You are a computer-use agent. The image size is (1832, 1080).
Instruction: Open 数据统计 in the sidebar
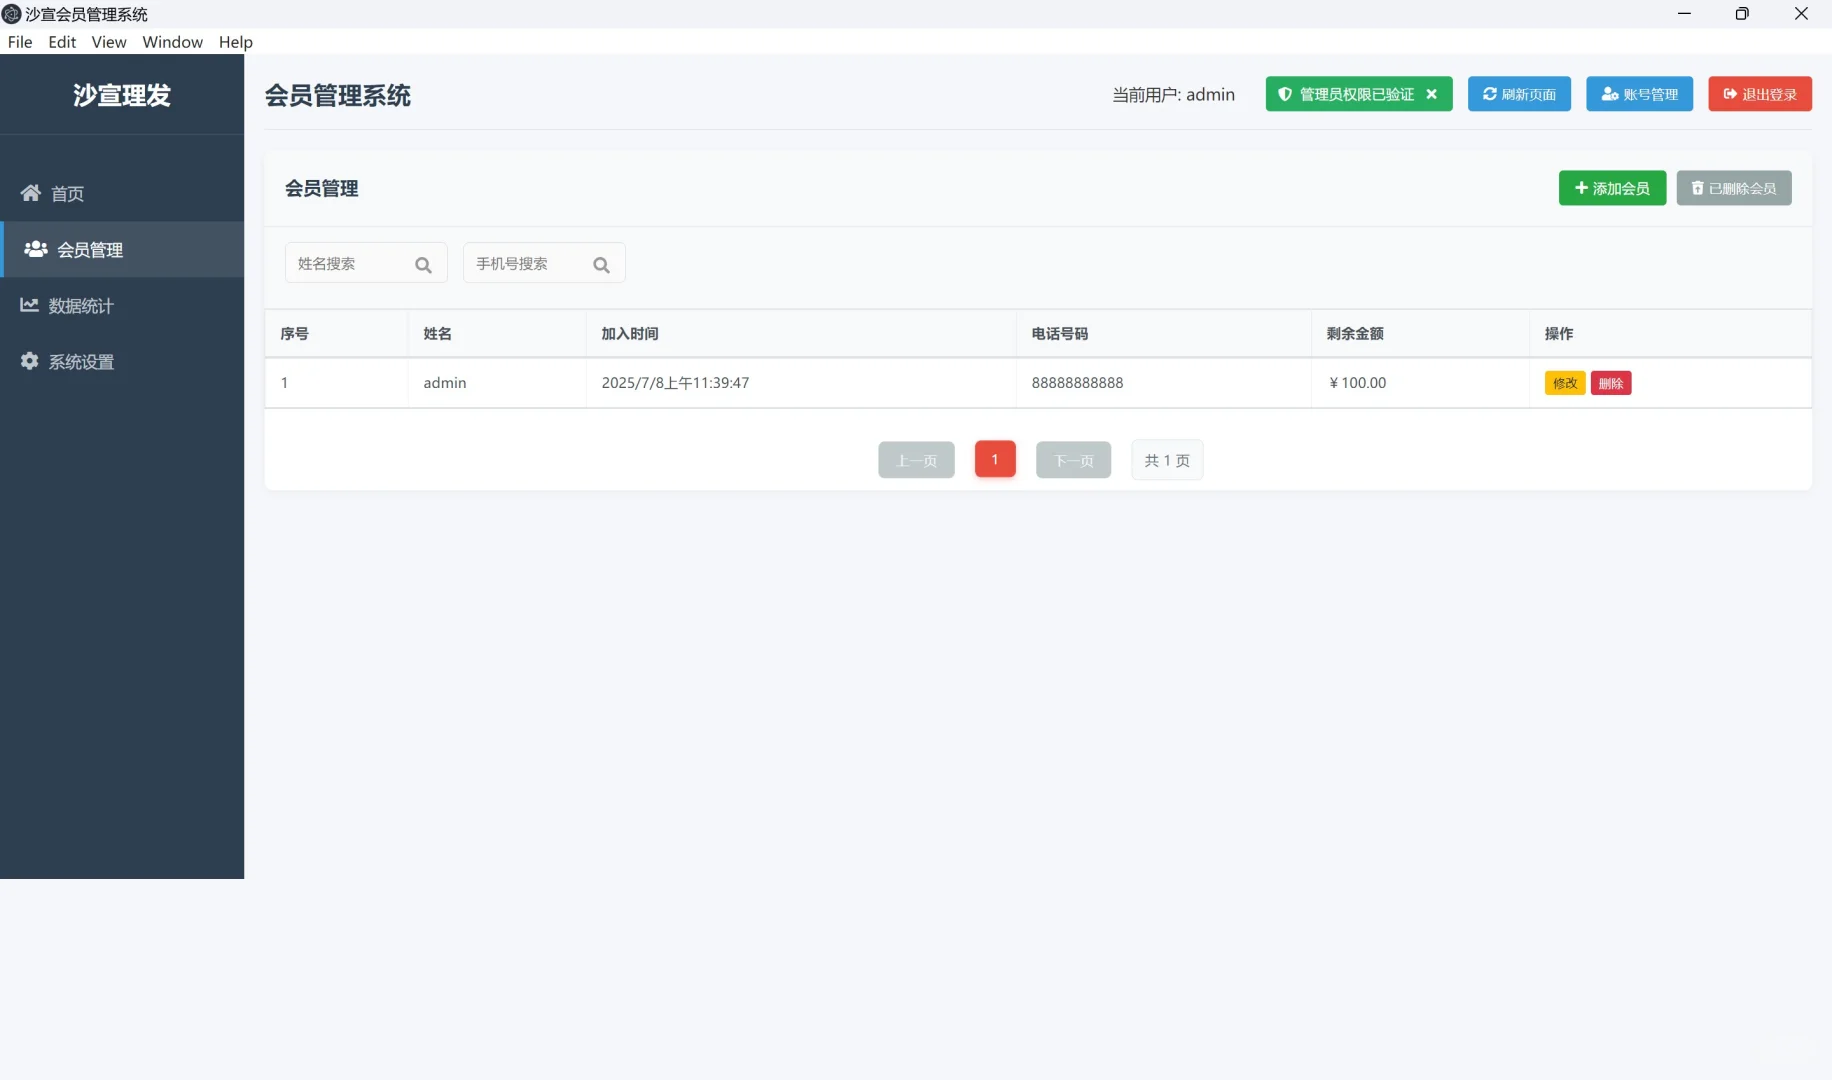[x=122, y=305]
